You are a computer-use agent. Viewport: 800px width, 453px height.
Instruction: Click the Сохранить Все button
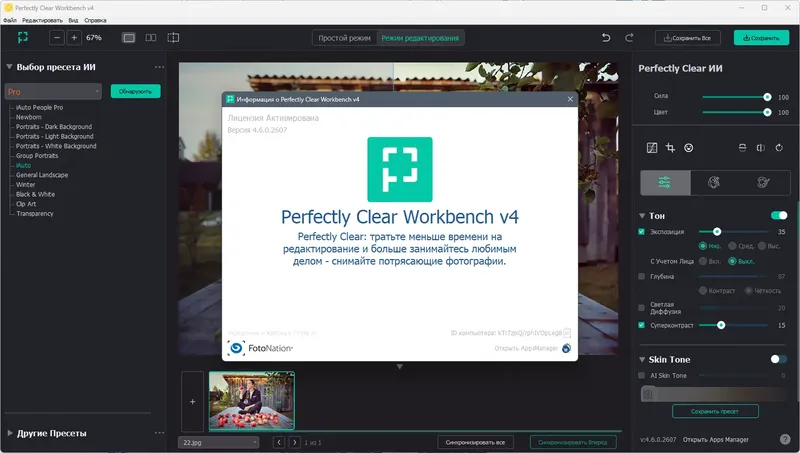pyautogui.click(x=688, y=38)
